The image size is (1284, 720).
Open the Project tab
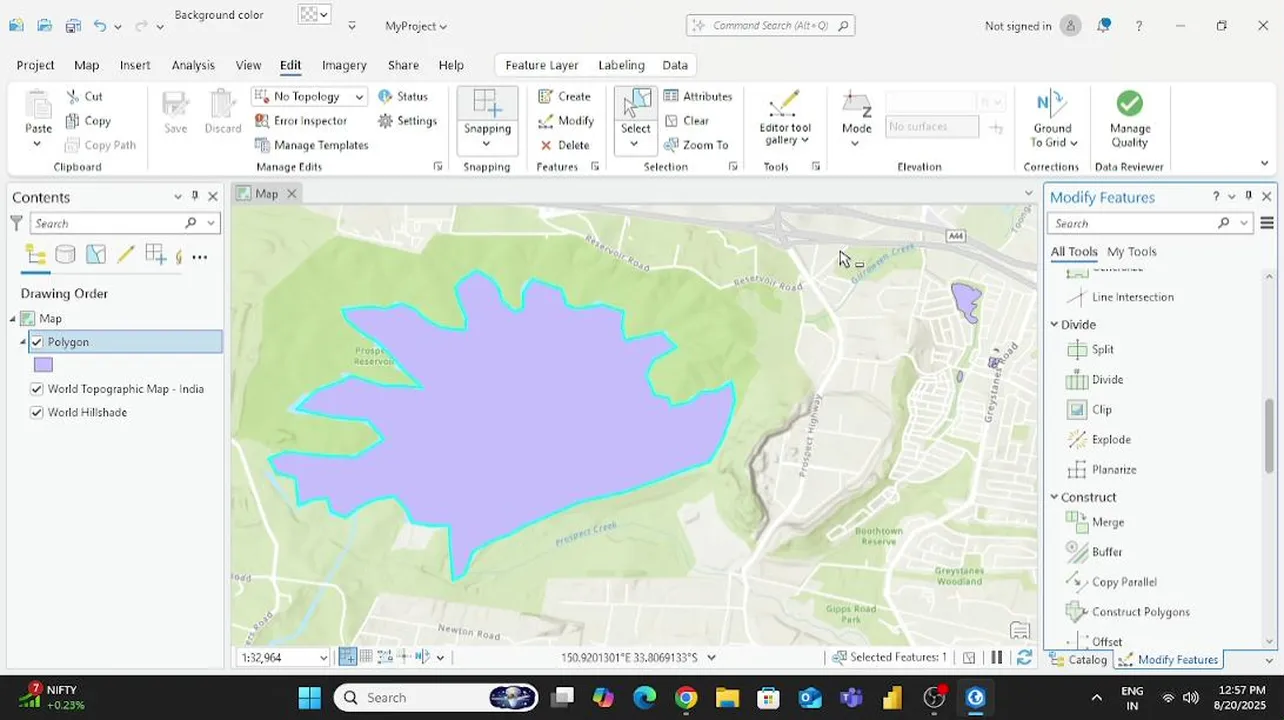coord(35,65)
